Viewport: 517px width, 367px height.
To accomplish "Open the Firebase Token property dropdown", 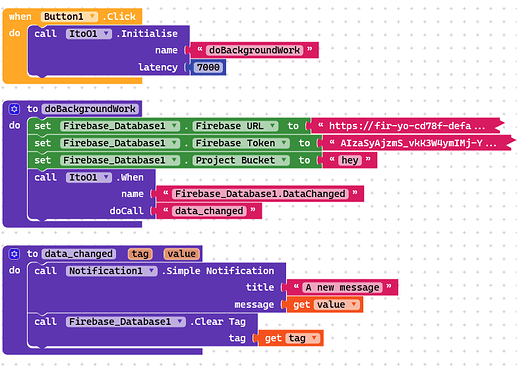I will (241, 143).
